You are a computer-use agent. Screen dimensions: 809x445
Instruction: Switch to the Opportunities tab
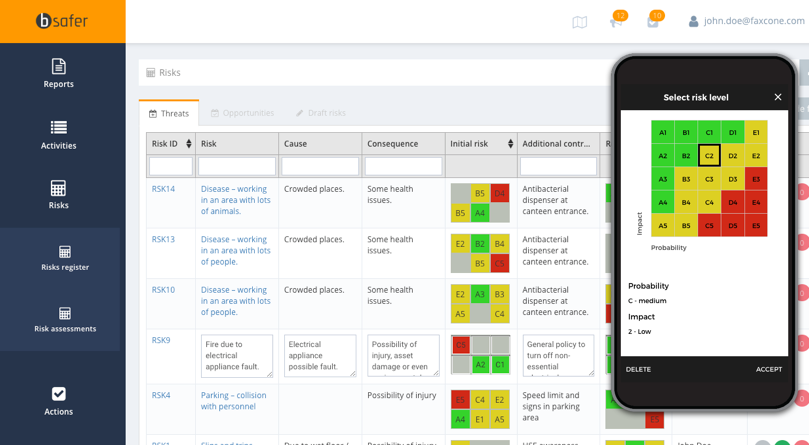coord(242,113)
